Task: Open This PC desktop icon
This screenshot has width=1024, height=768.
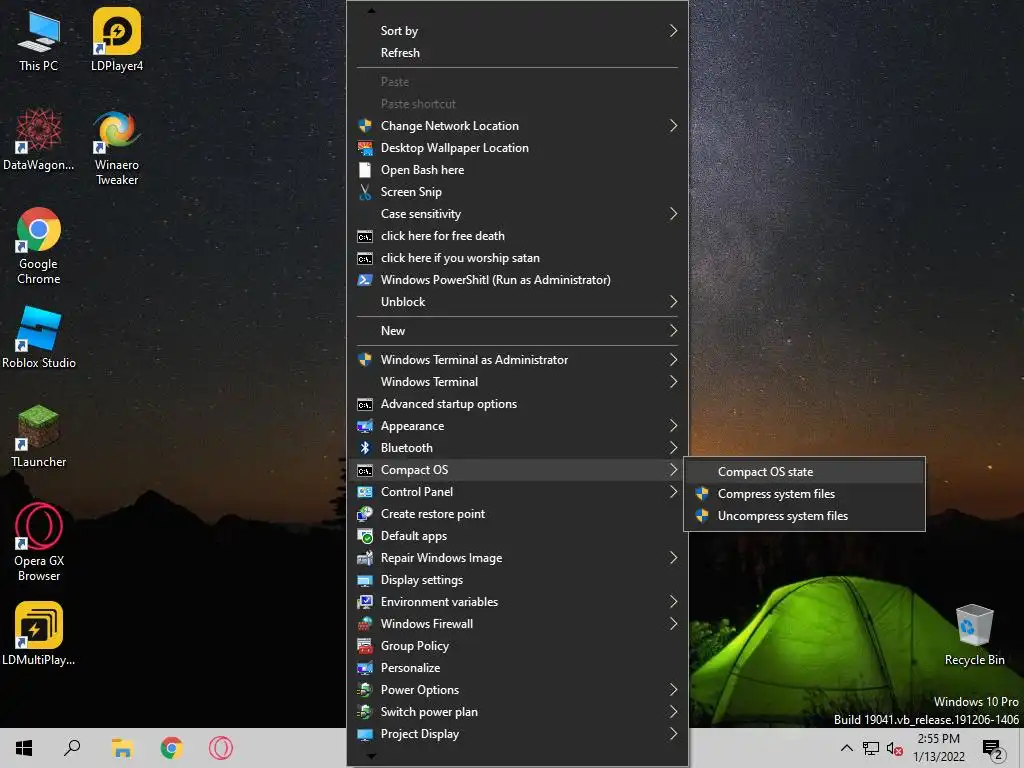Action: pyautogui.click(x=39, y=40)
